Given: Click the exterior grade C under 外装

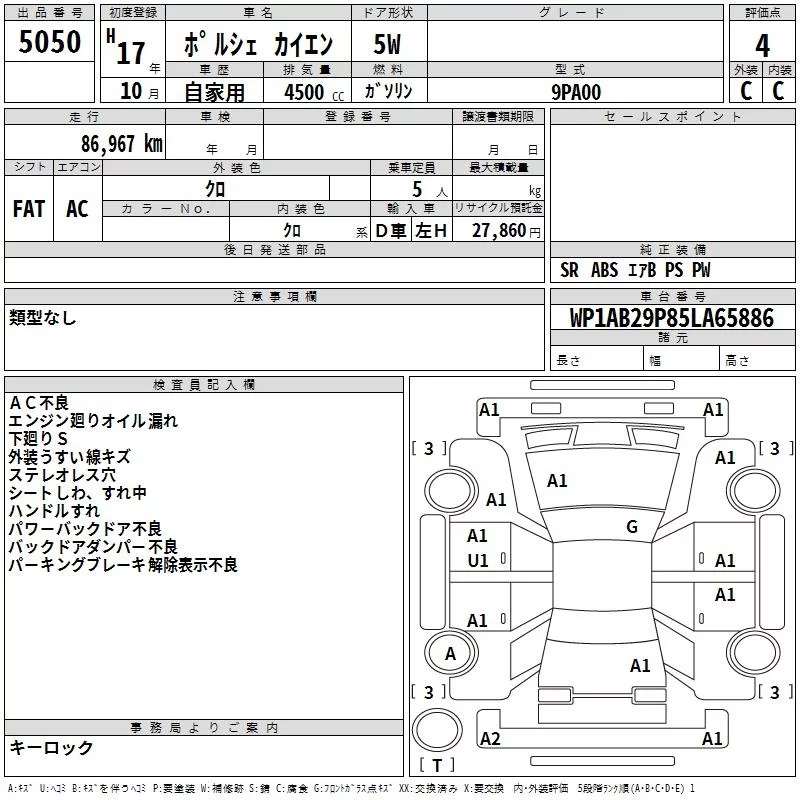Looking at the screenshot, I should tap(746, 91).
